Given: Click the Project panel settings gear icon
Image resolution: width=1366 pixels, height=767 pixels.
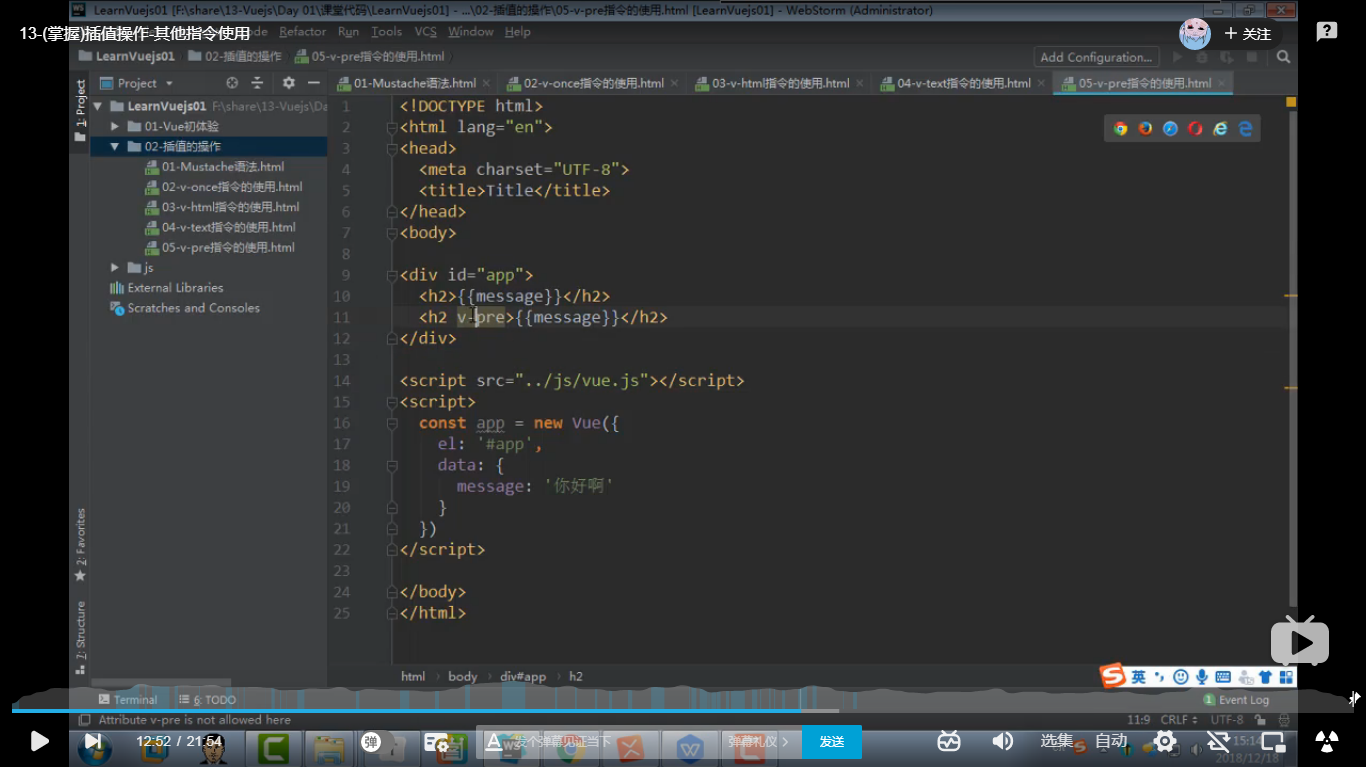Looking at the screenshot, I should point(289,83).
